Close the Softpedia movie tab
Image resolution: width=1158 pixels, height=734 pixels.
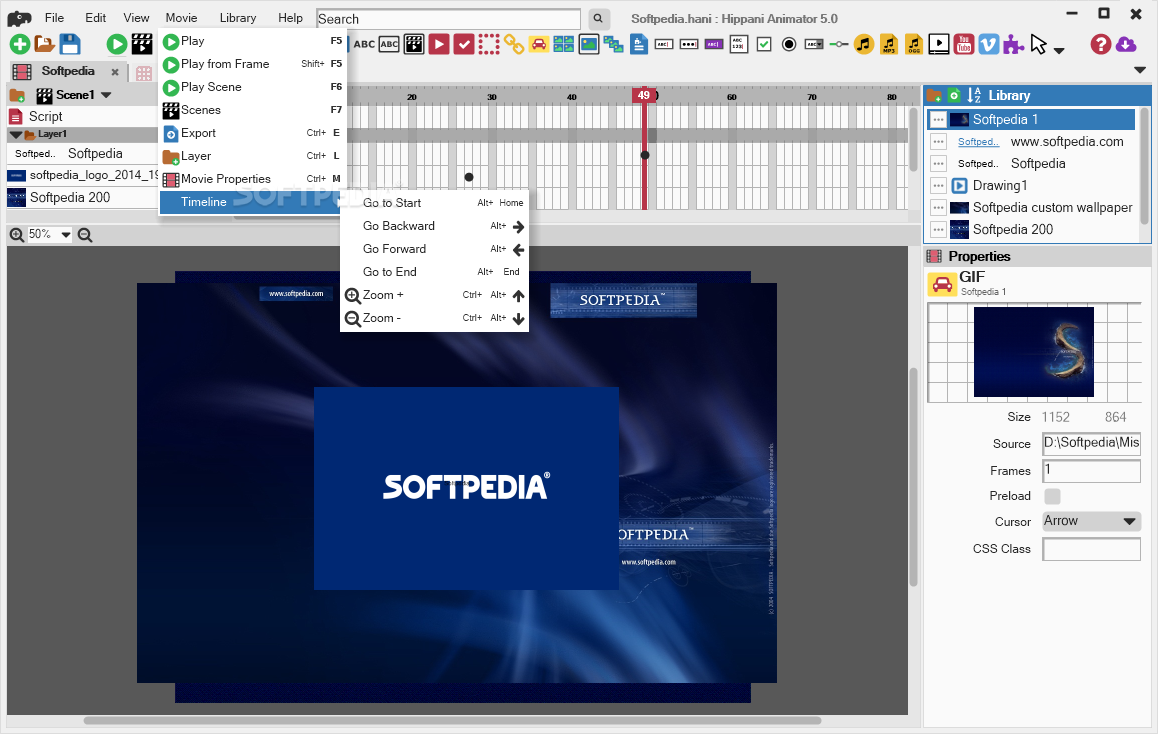[114, 72]
